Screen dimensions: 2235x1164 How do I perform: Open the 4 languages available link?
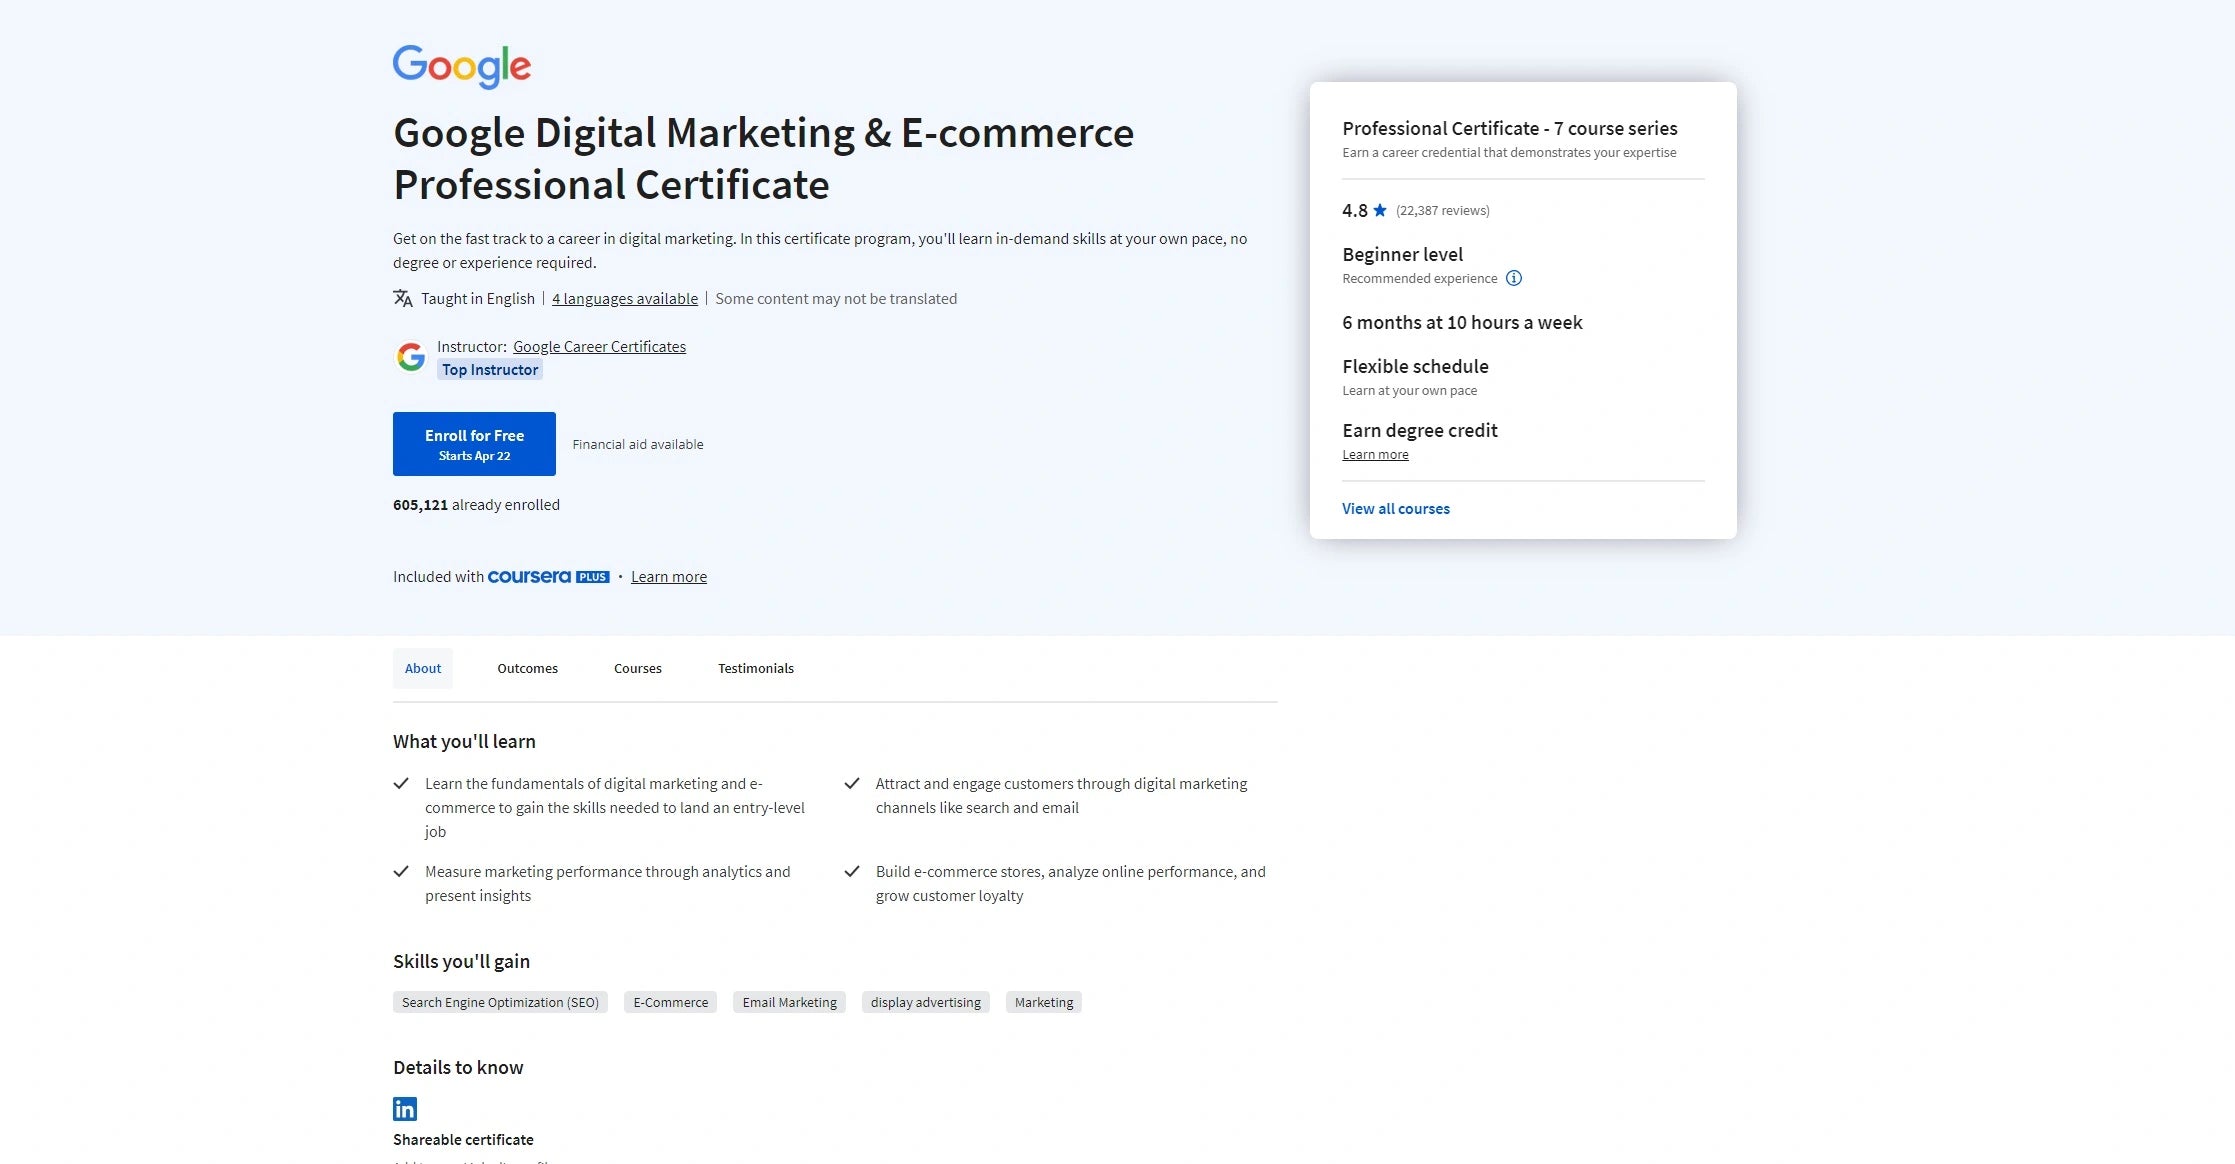pyautogui.click(x=625, y=299)
